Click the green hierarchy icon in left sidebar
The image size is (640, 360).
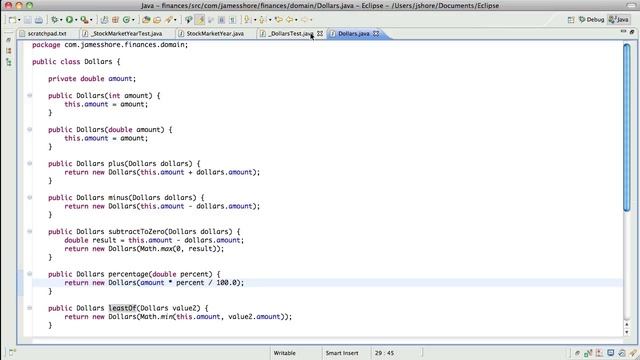point(9,62)
